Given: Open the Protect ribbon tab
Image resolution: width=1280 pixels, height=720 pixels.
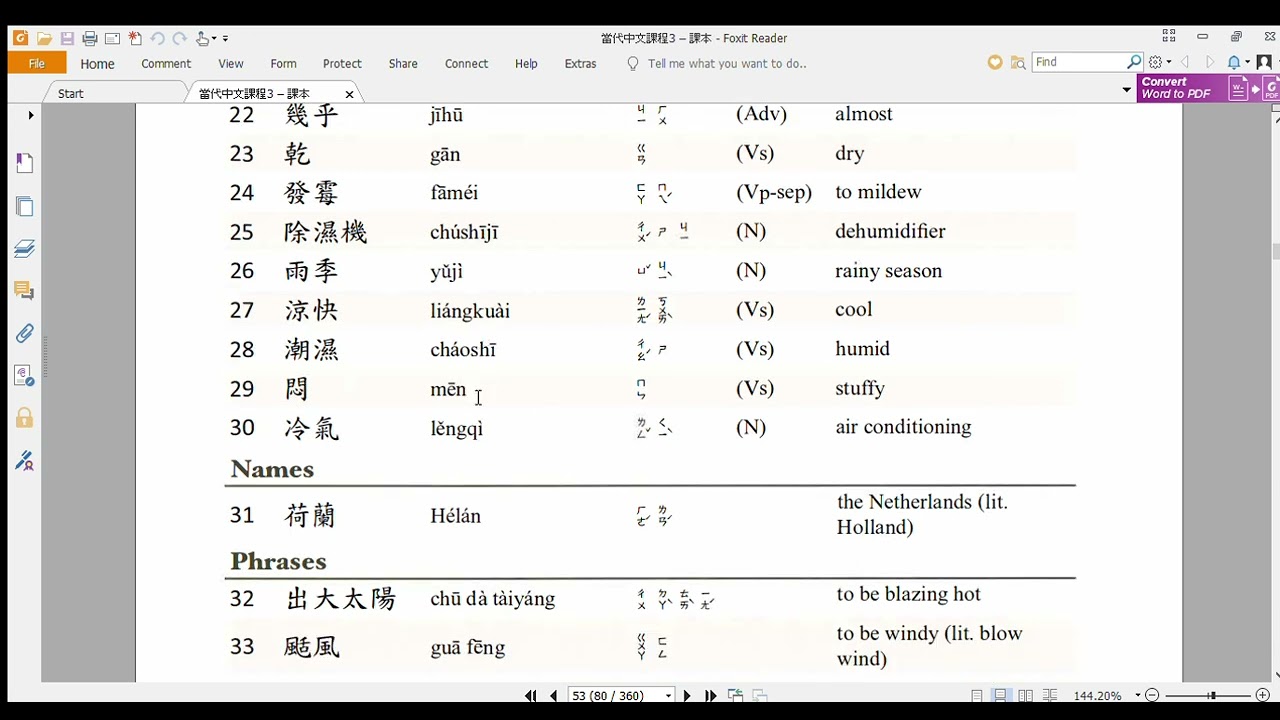Looking at the screenshot, I should [342, 64].
